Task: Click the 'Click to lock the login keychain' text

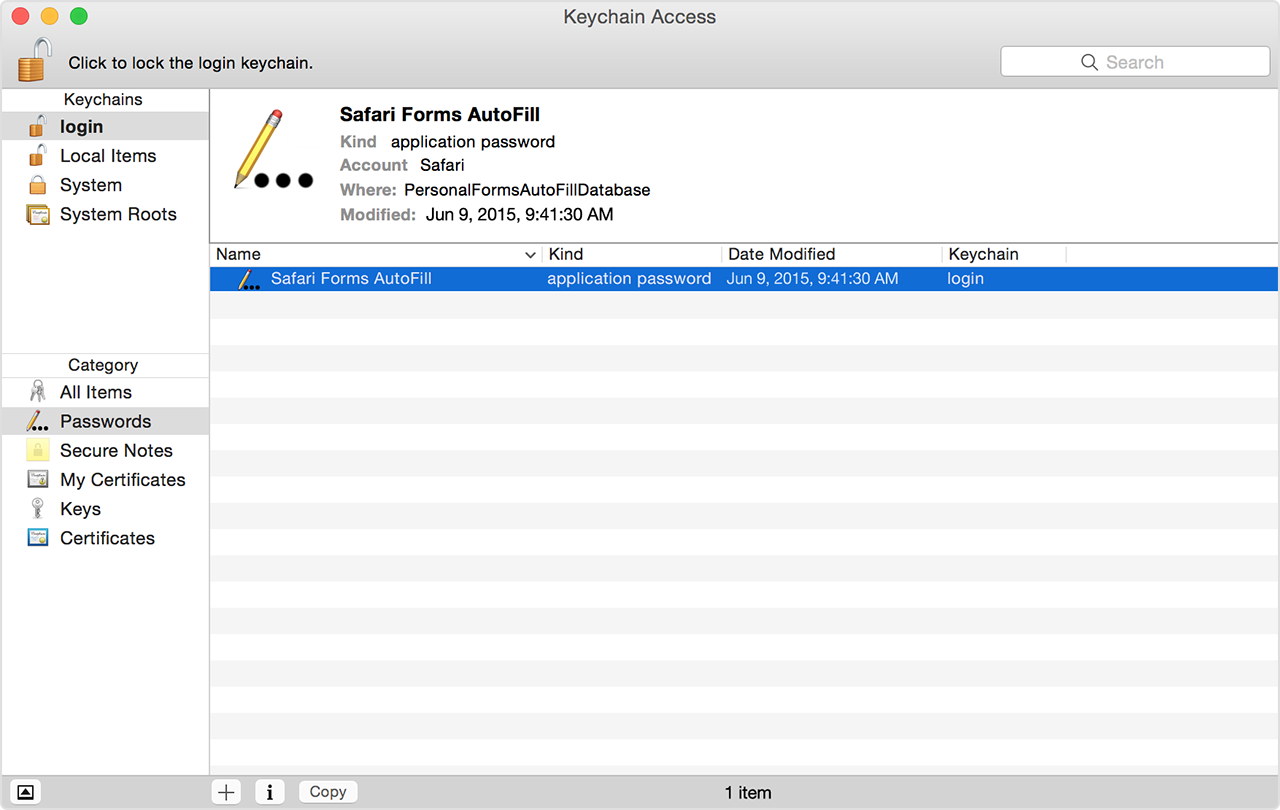Action: click(x=191, y=62)
